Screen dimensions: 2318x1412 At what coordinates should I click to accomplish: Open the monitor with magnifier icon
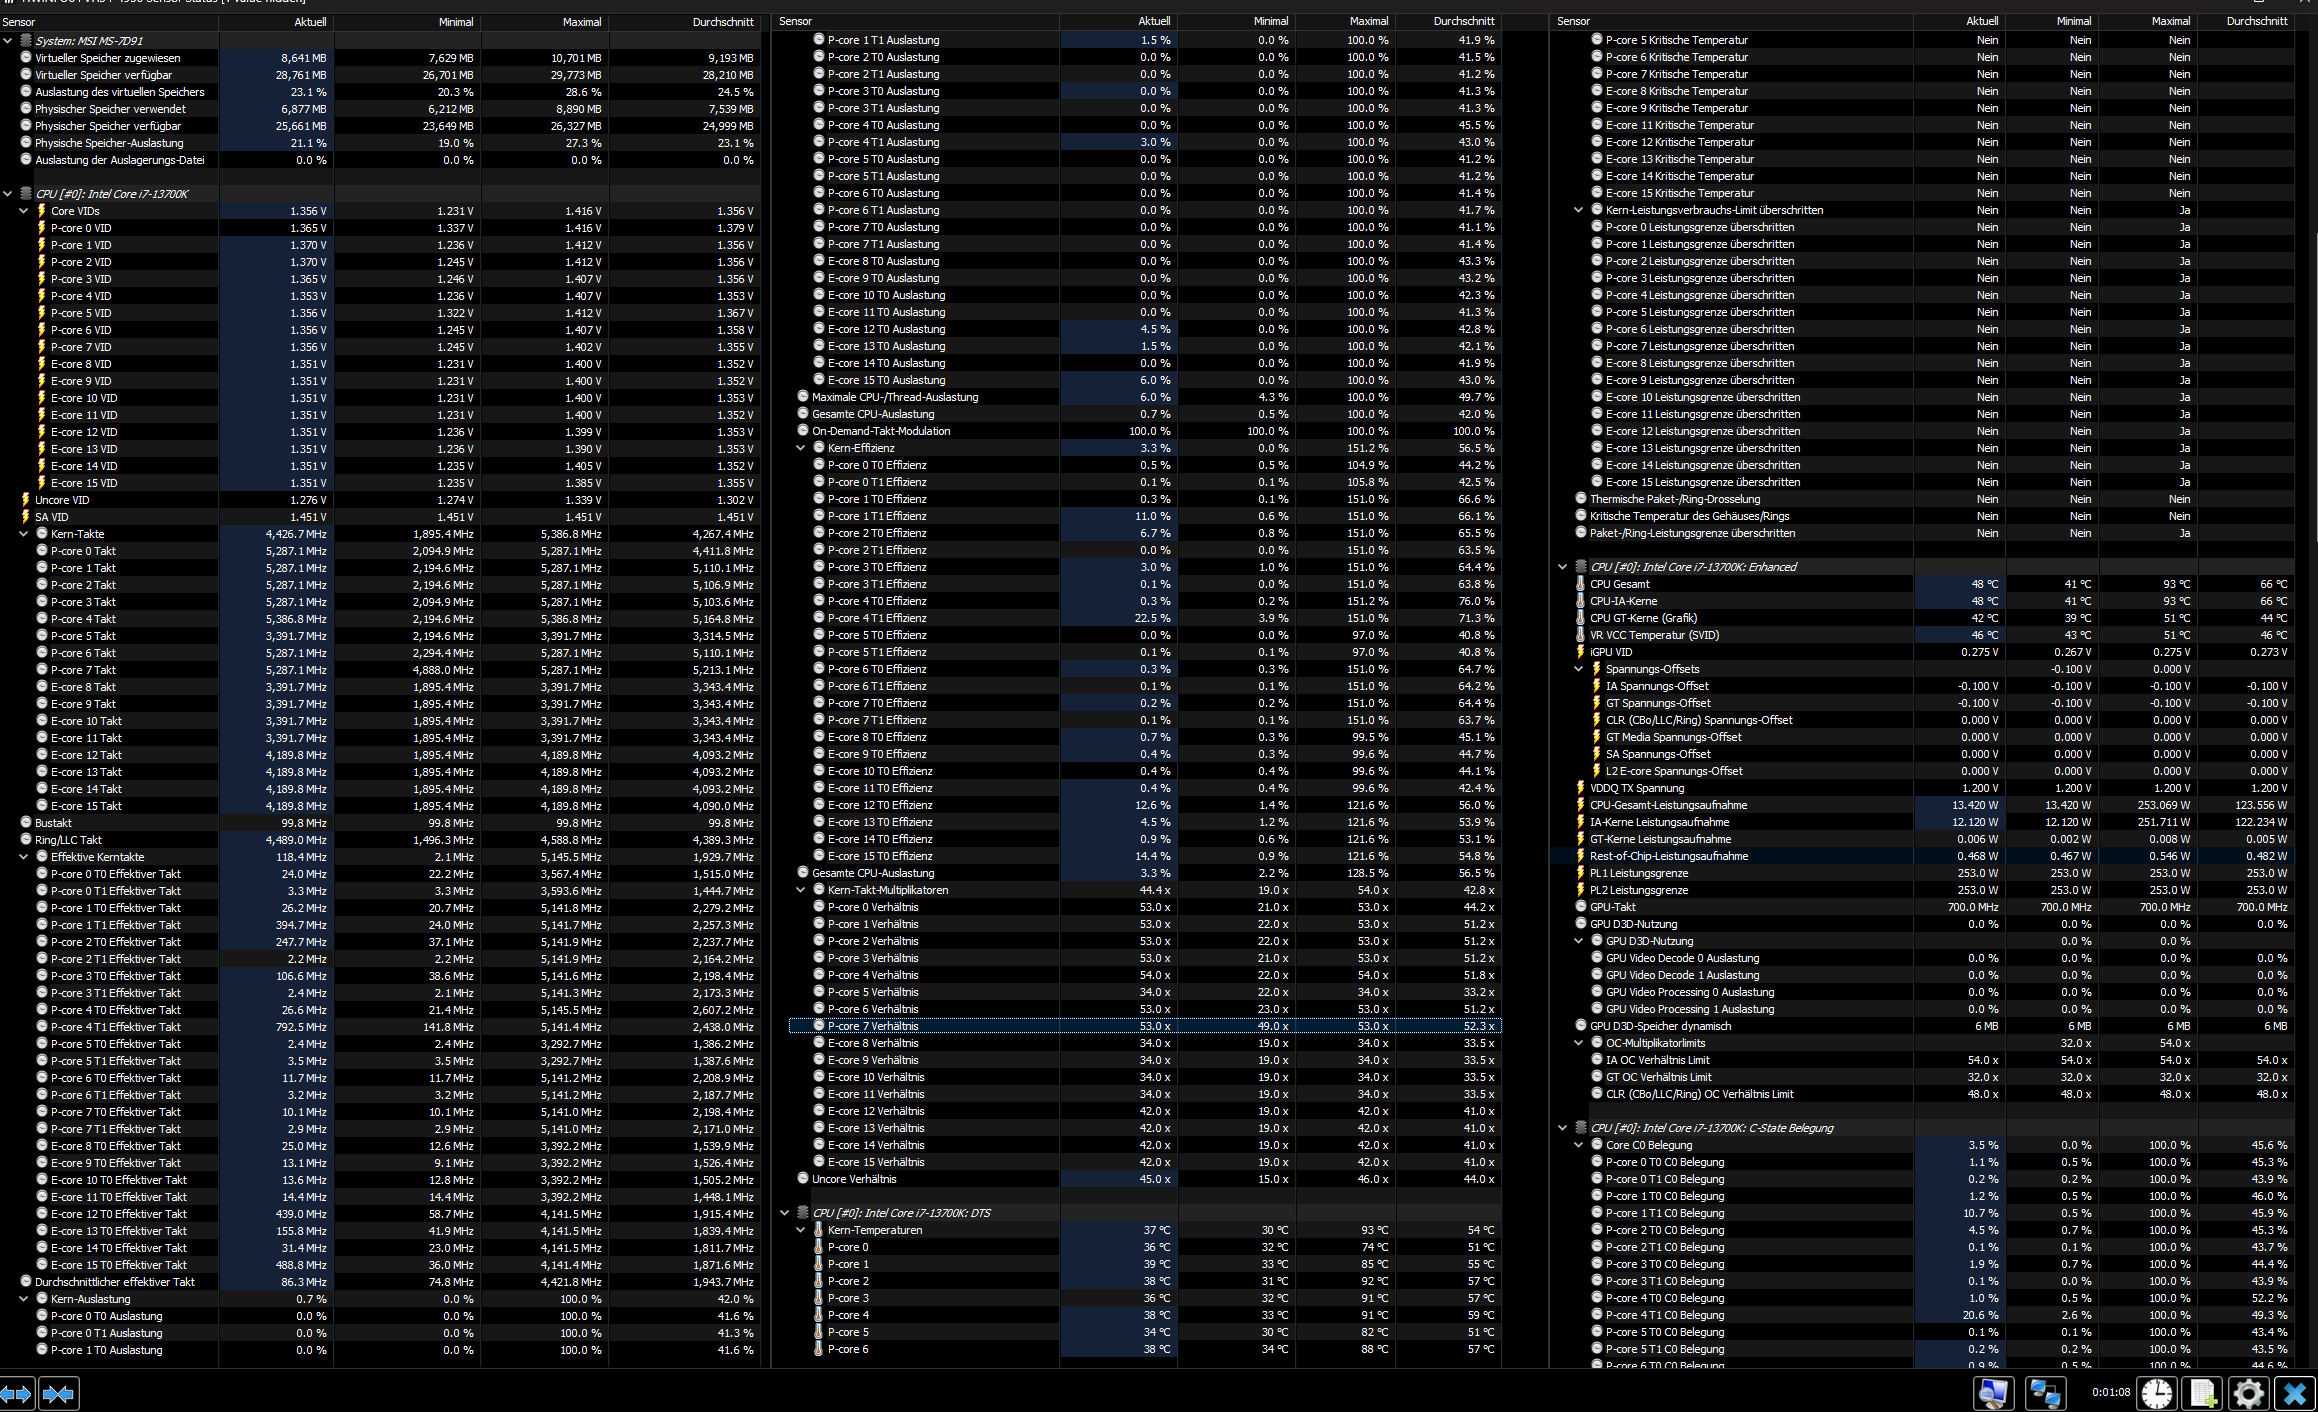pyautogui.click(x=1993, y=1393)
